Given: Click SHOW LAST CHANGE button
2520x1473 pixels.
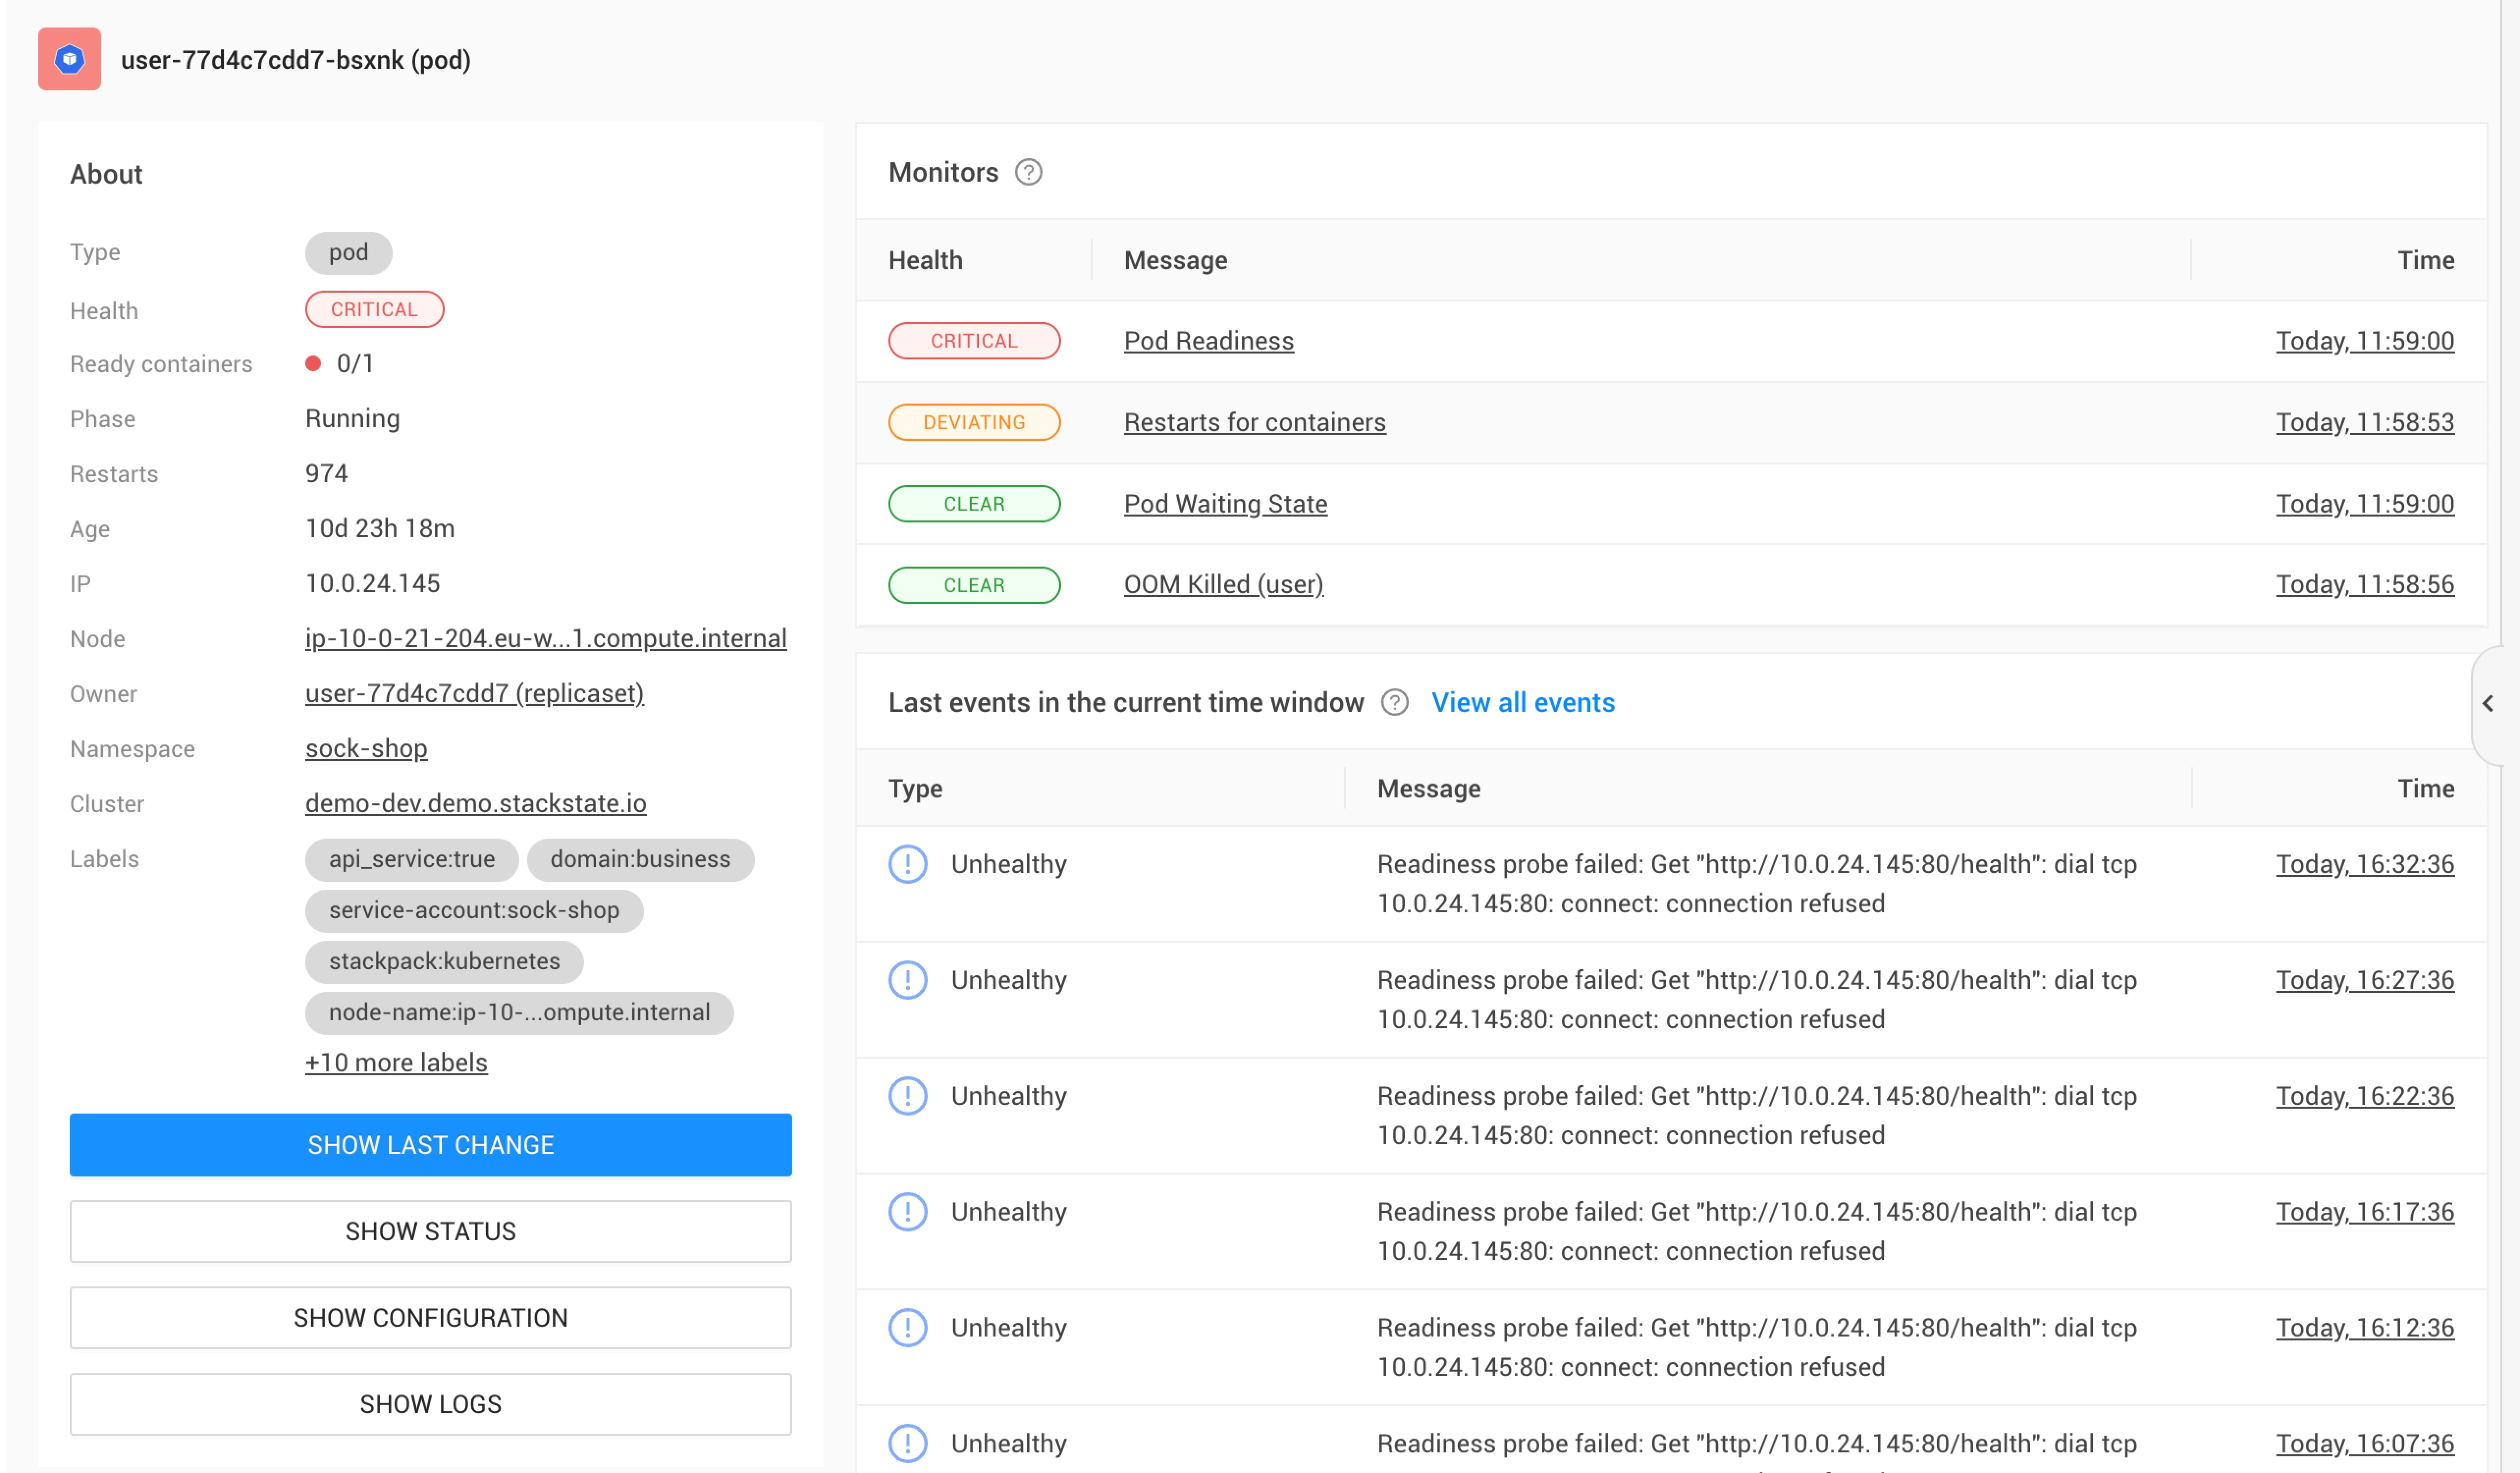Looking at the screenshot, I should click(430, 1145).
